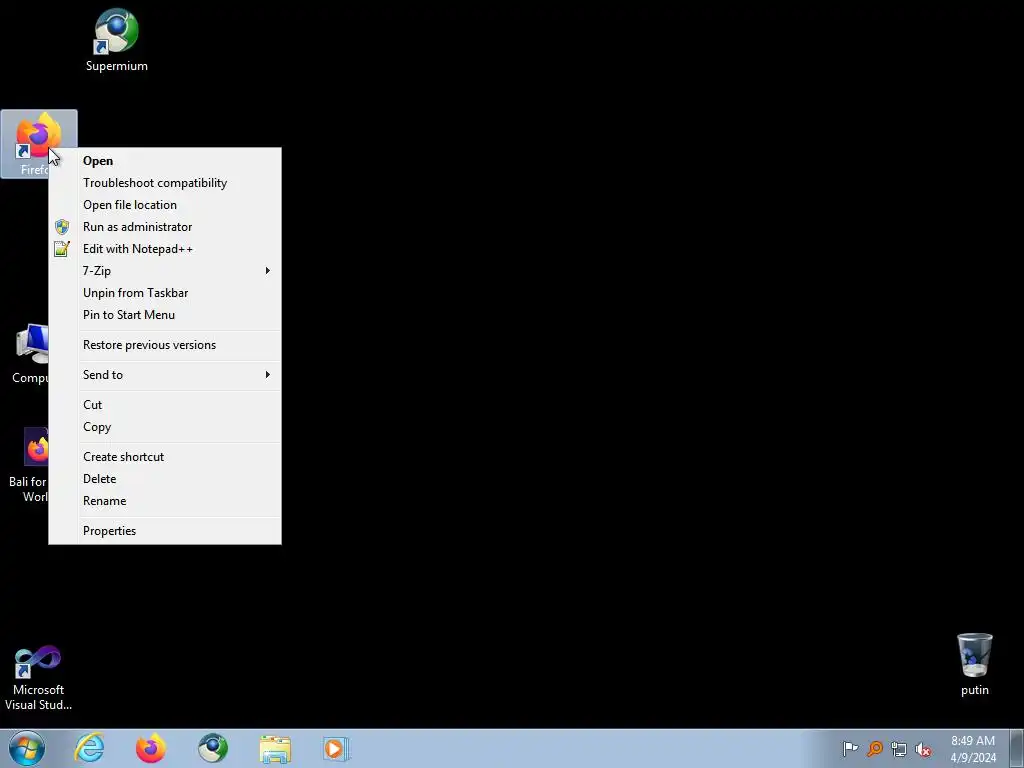Open the network status tray icon
The width and height of the screenshot is (1024, 768).
[899, 749]
